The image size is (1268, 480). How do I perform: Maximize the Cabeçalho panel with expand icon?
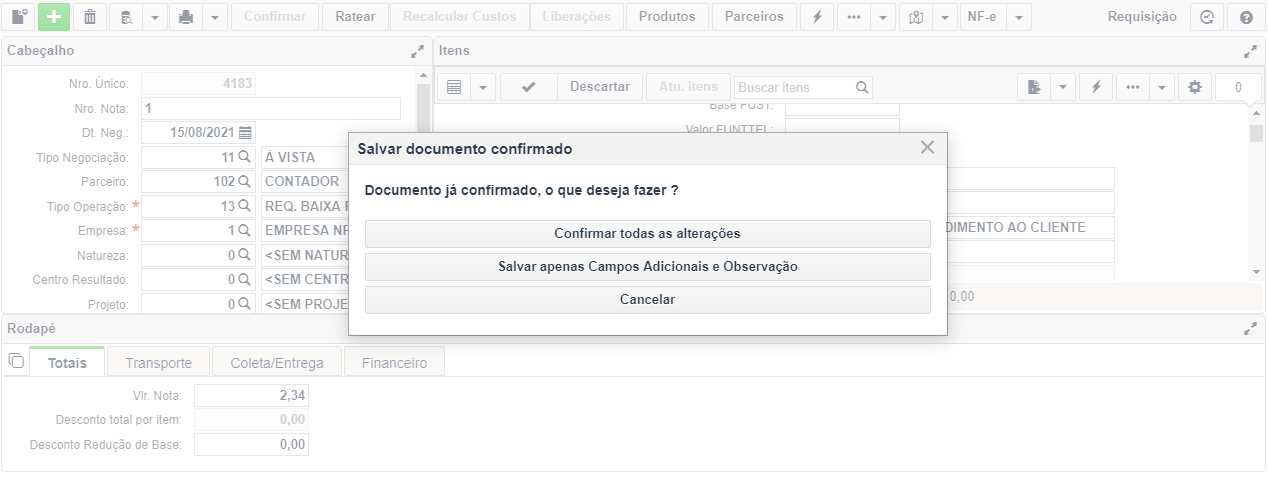[417, 50]
